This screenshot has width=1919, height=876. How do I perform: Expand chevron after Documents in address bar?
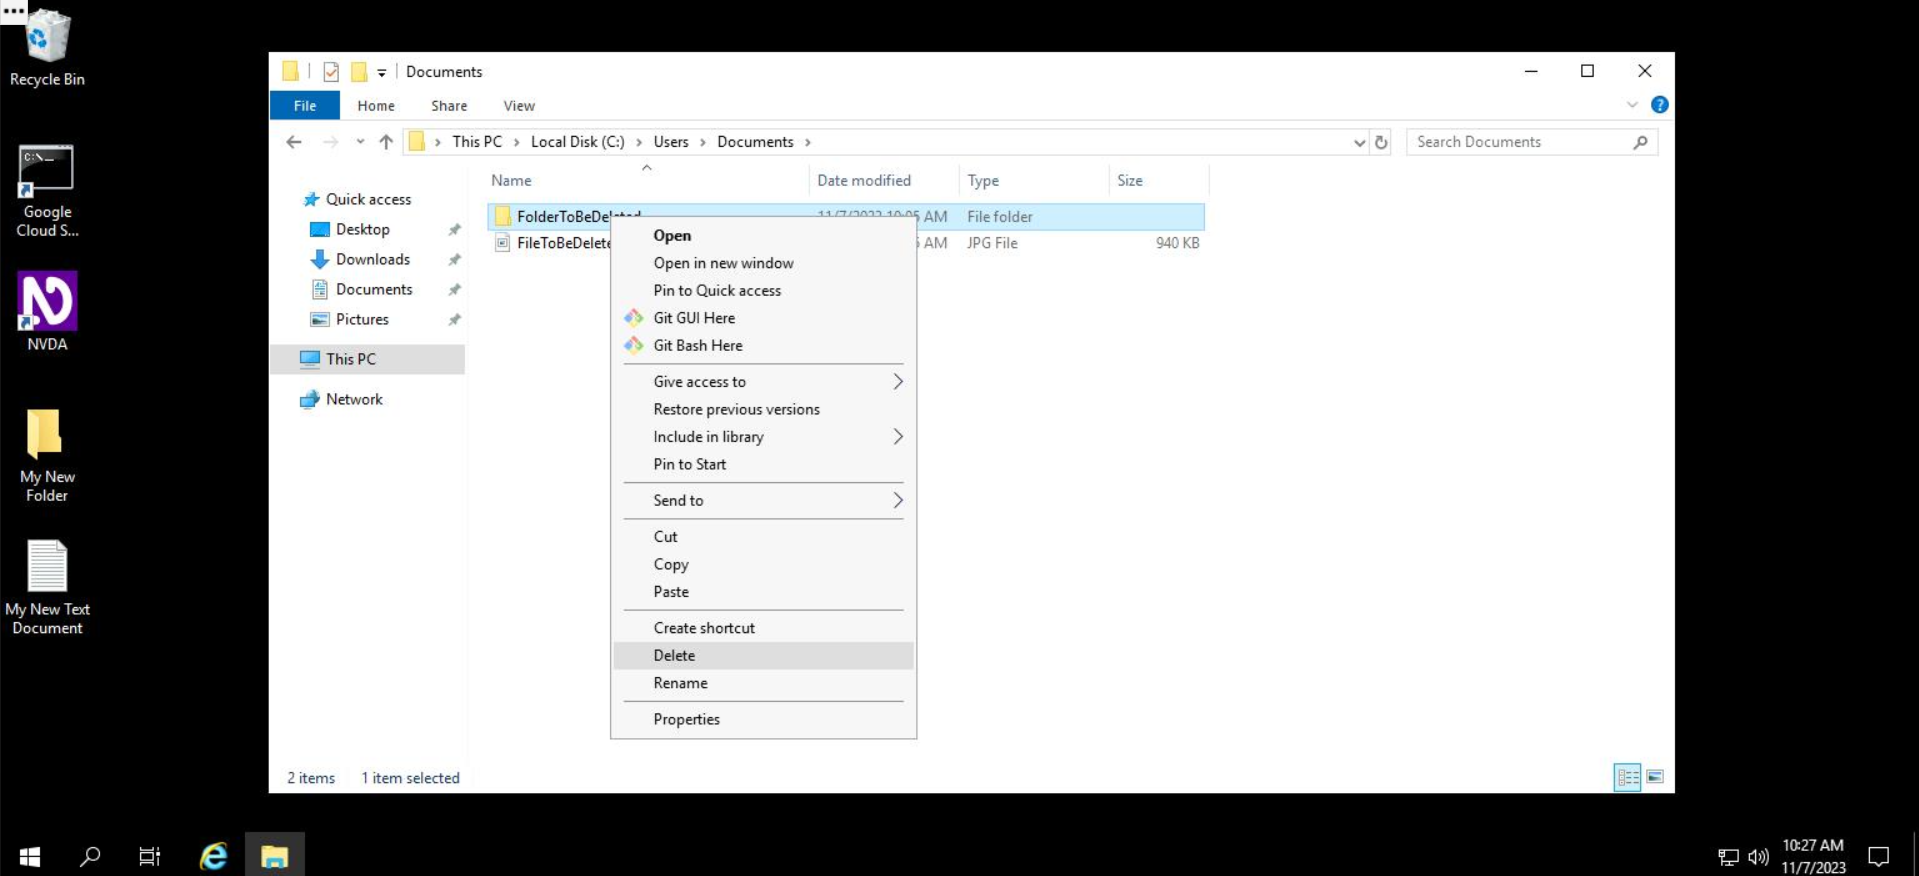click(x=808, y=142)
